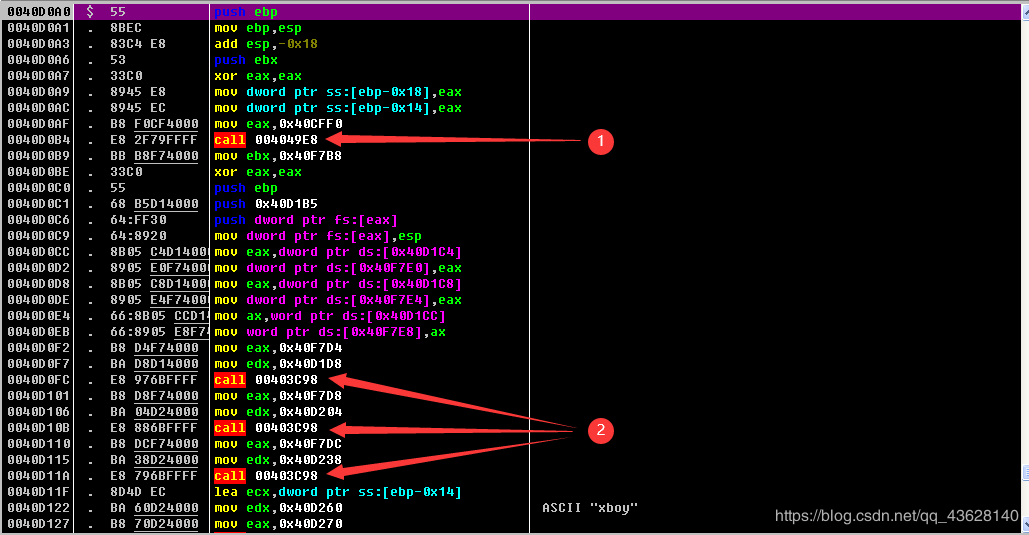Select the address cell 0040D122

(39, 508)
